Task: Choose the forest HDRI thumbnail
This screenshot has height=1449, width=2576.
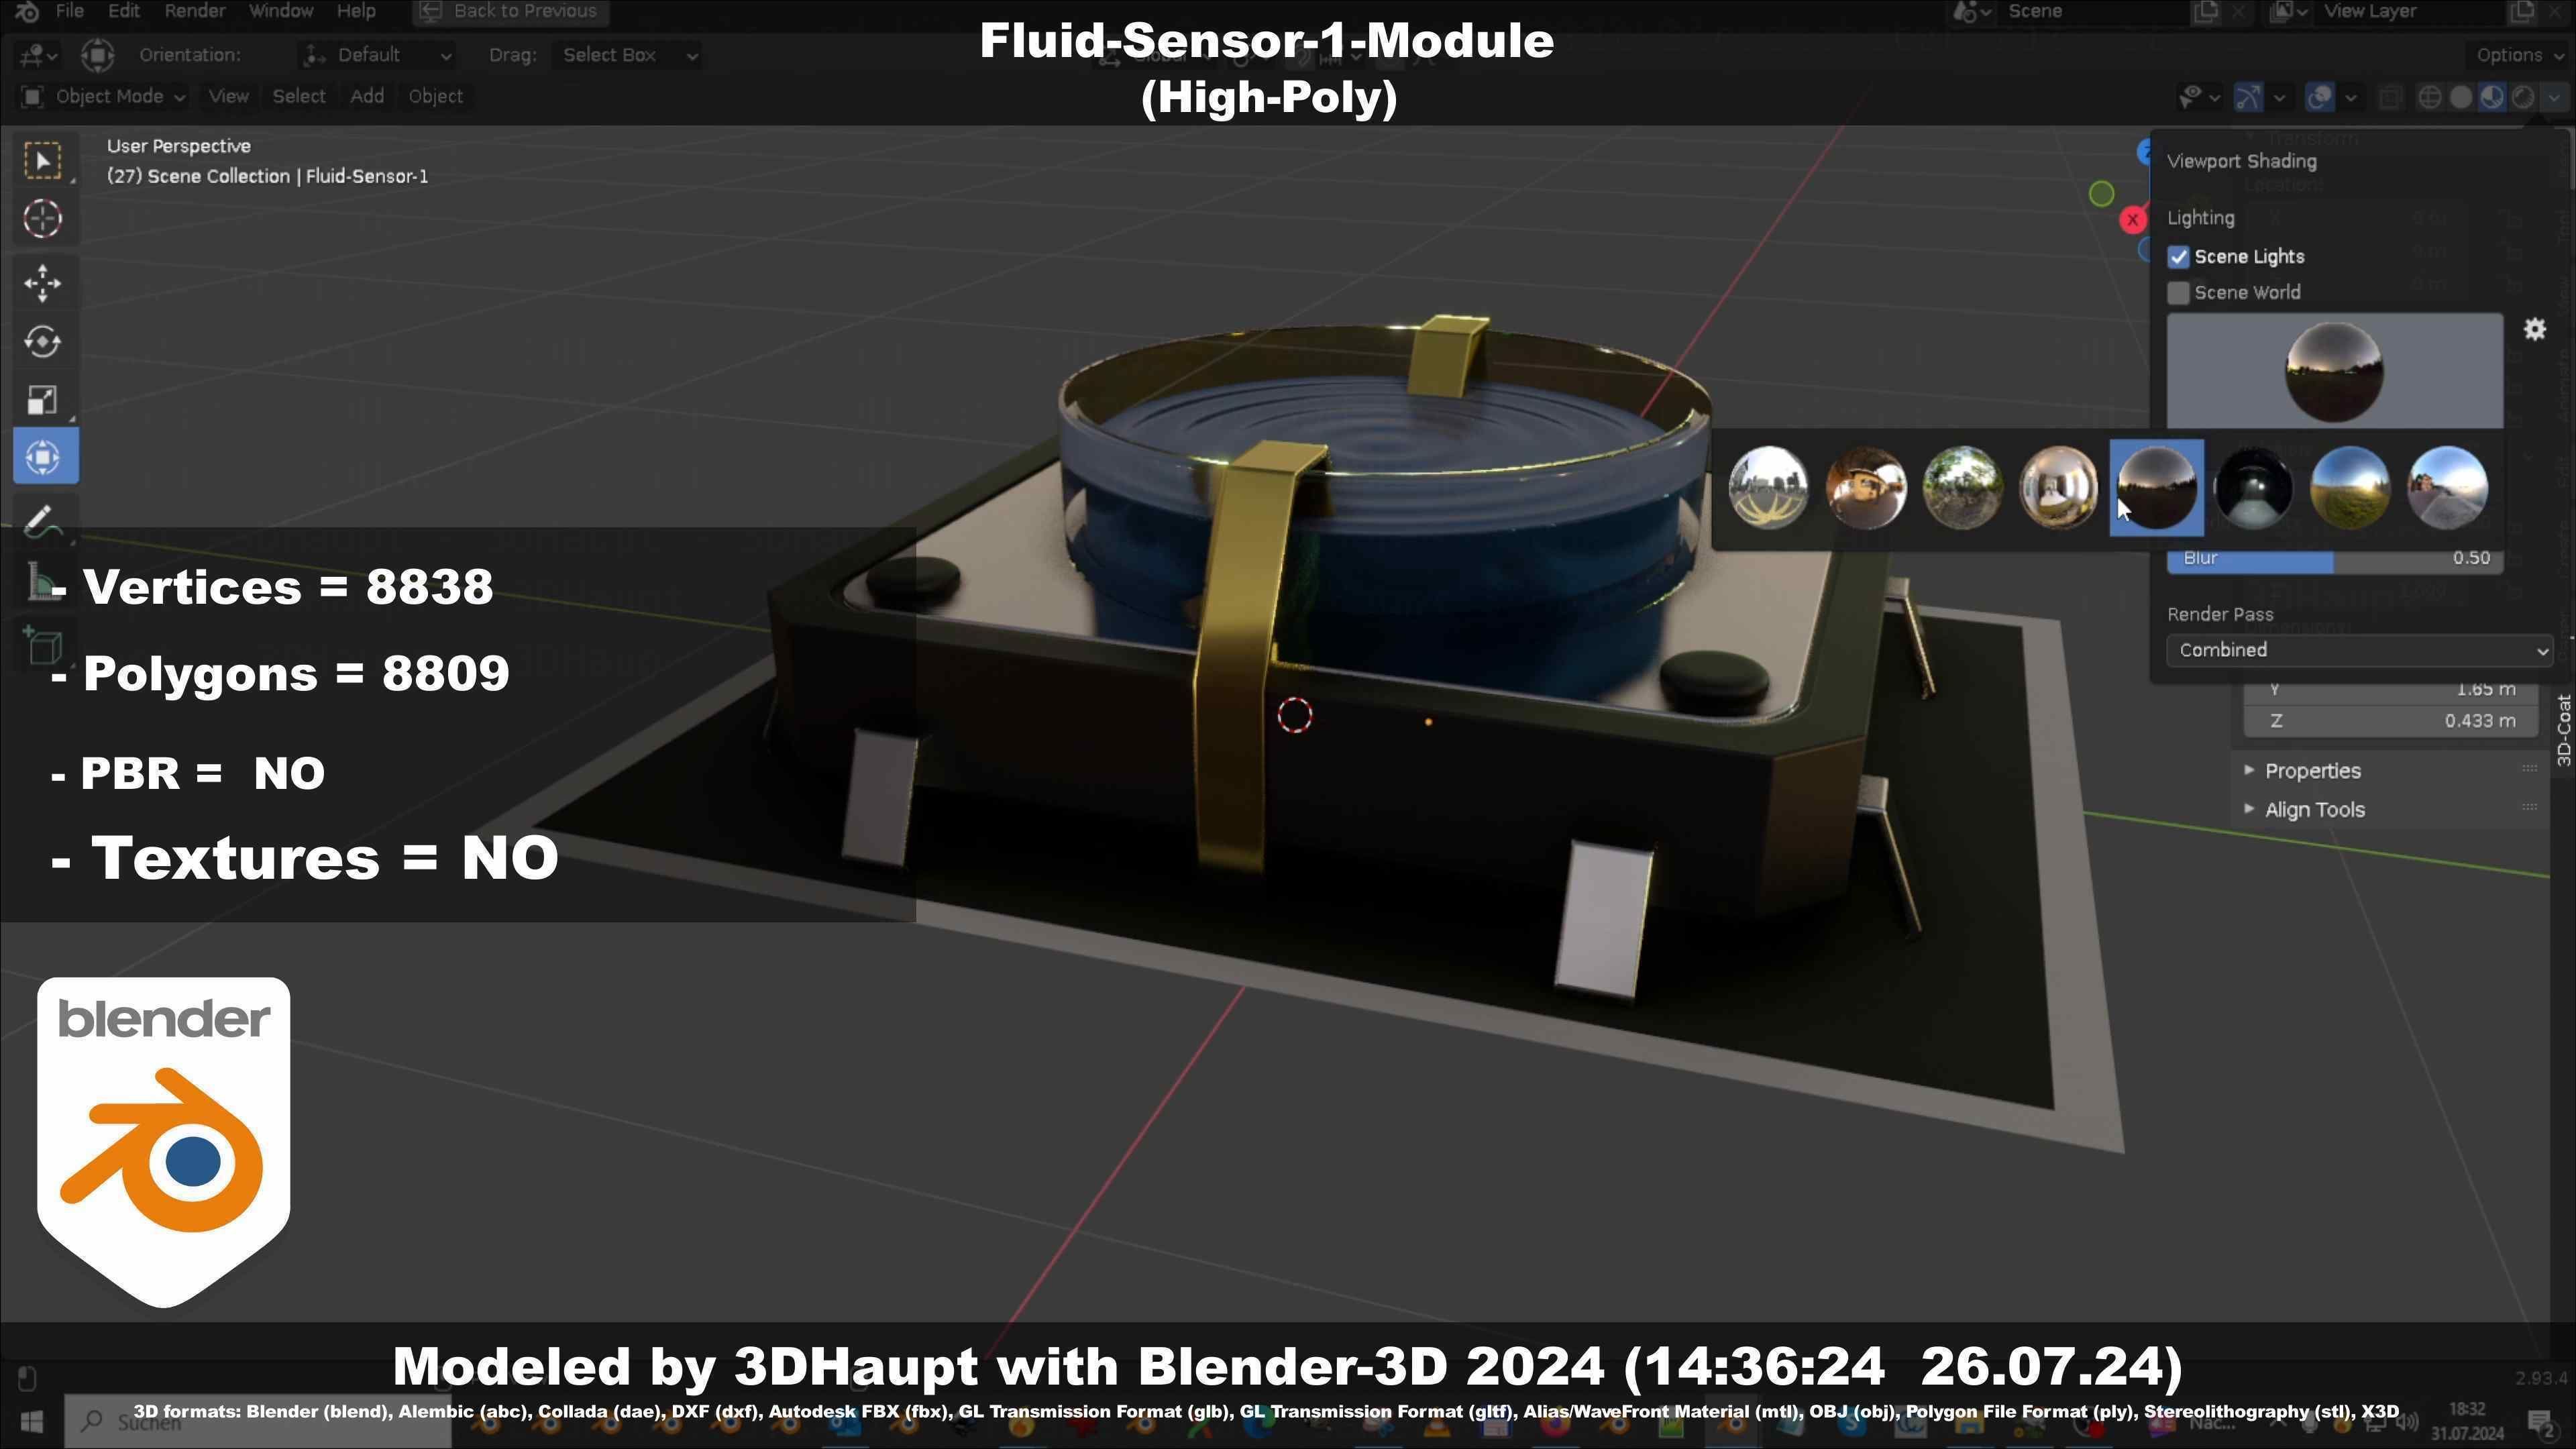Action: (x=1962, y=487)
